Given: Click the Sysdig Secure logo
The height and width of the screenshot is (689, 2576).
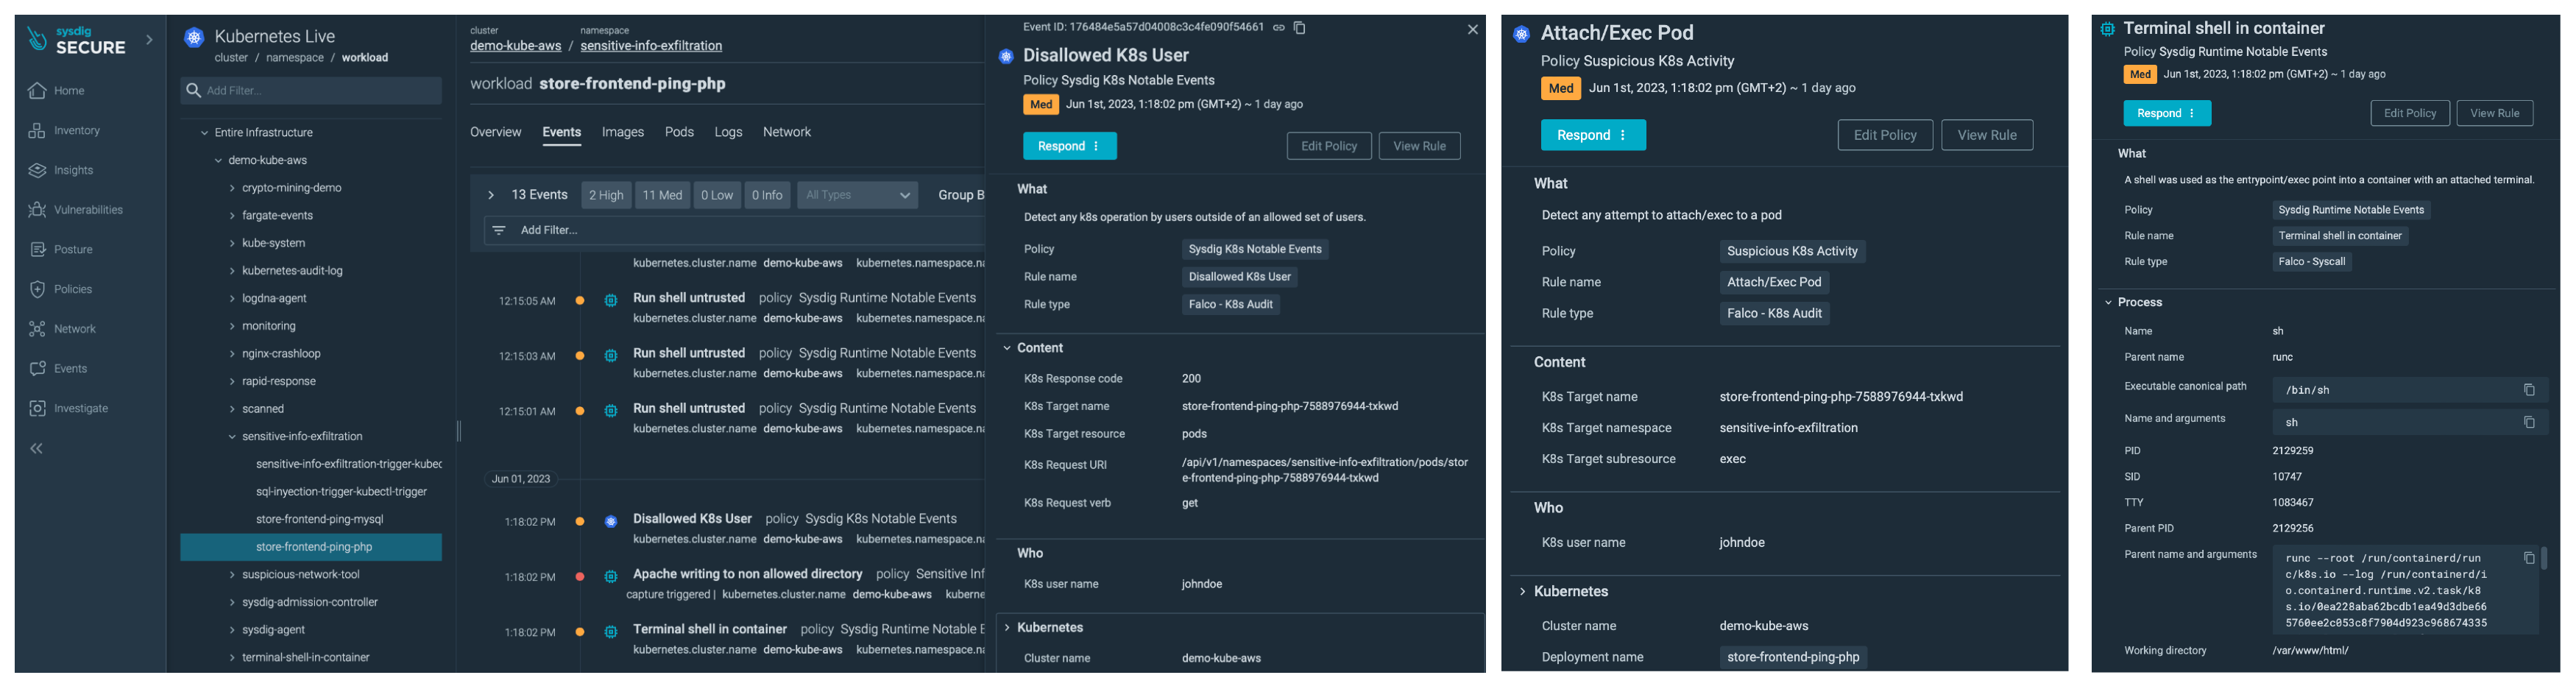Looking at the screenshot, I should [77, 40].
